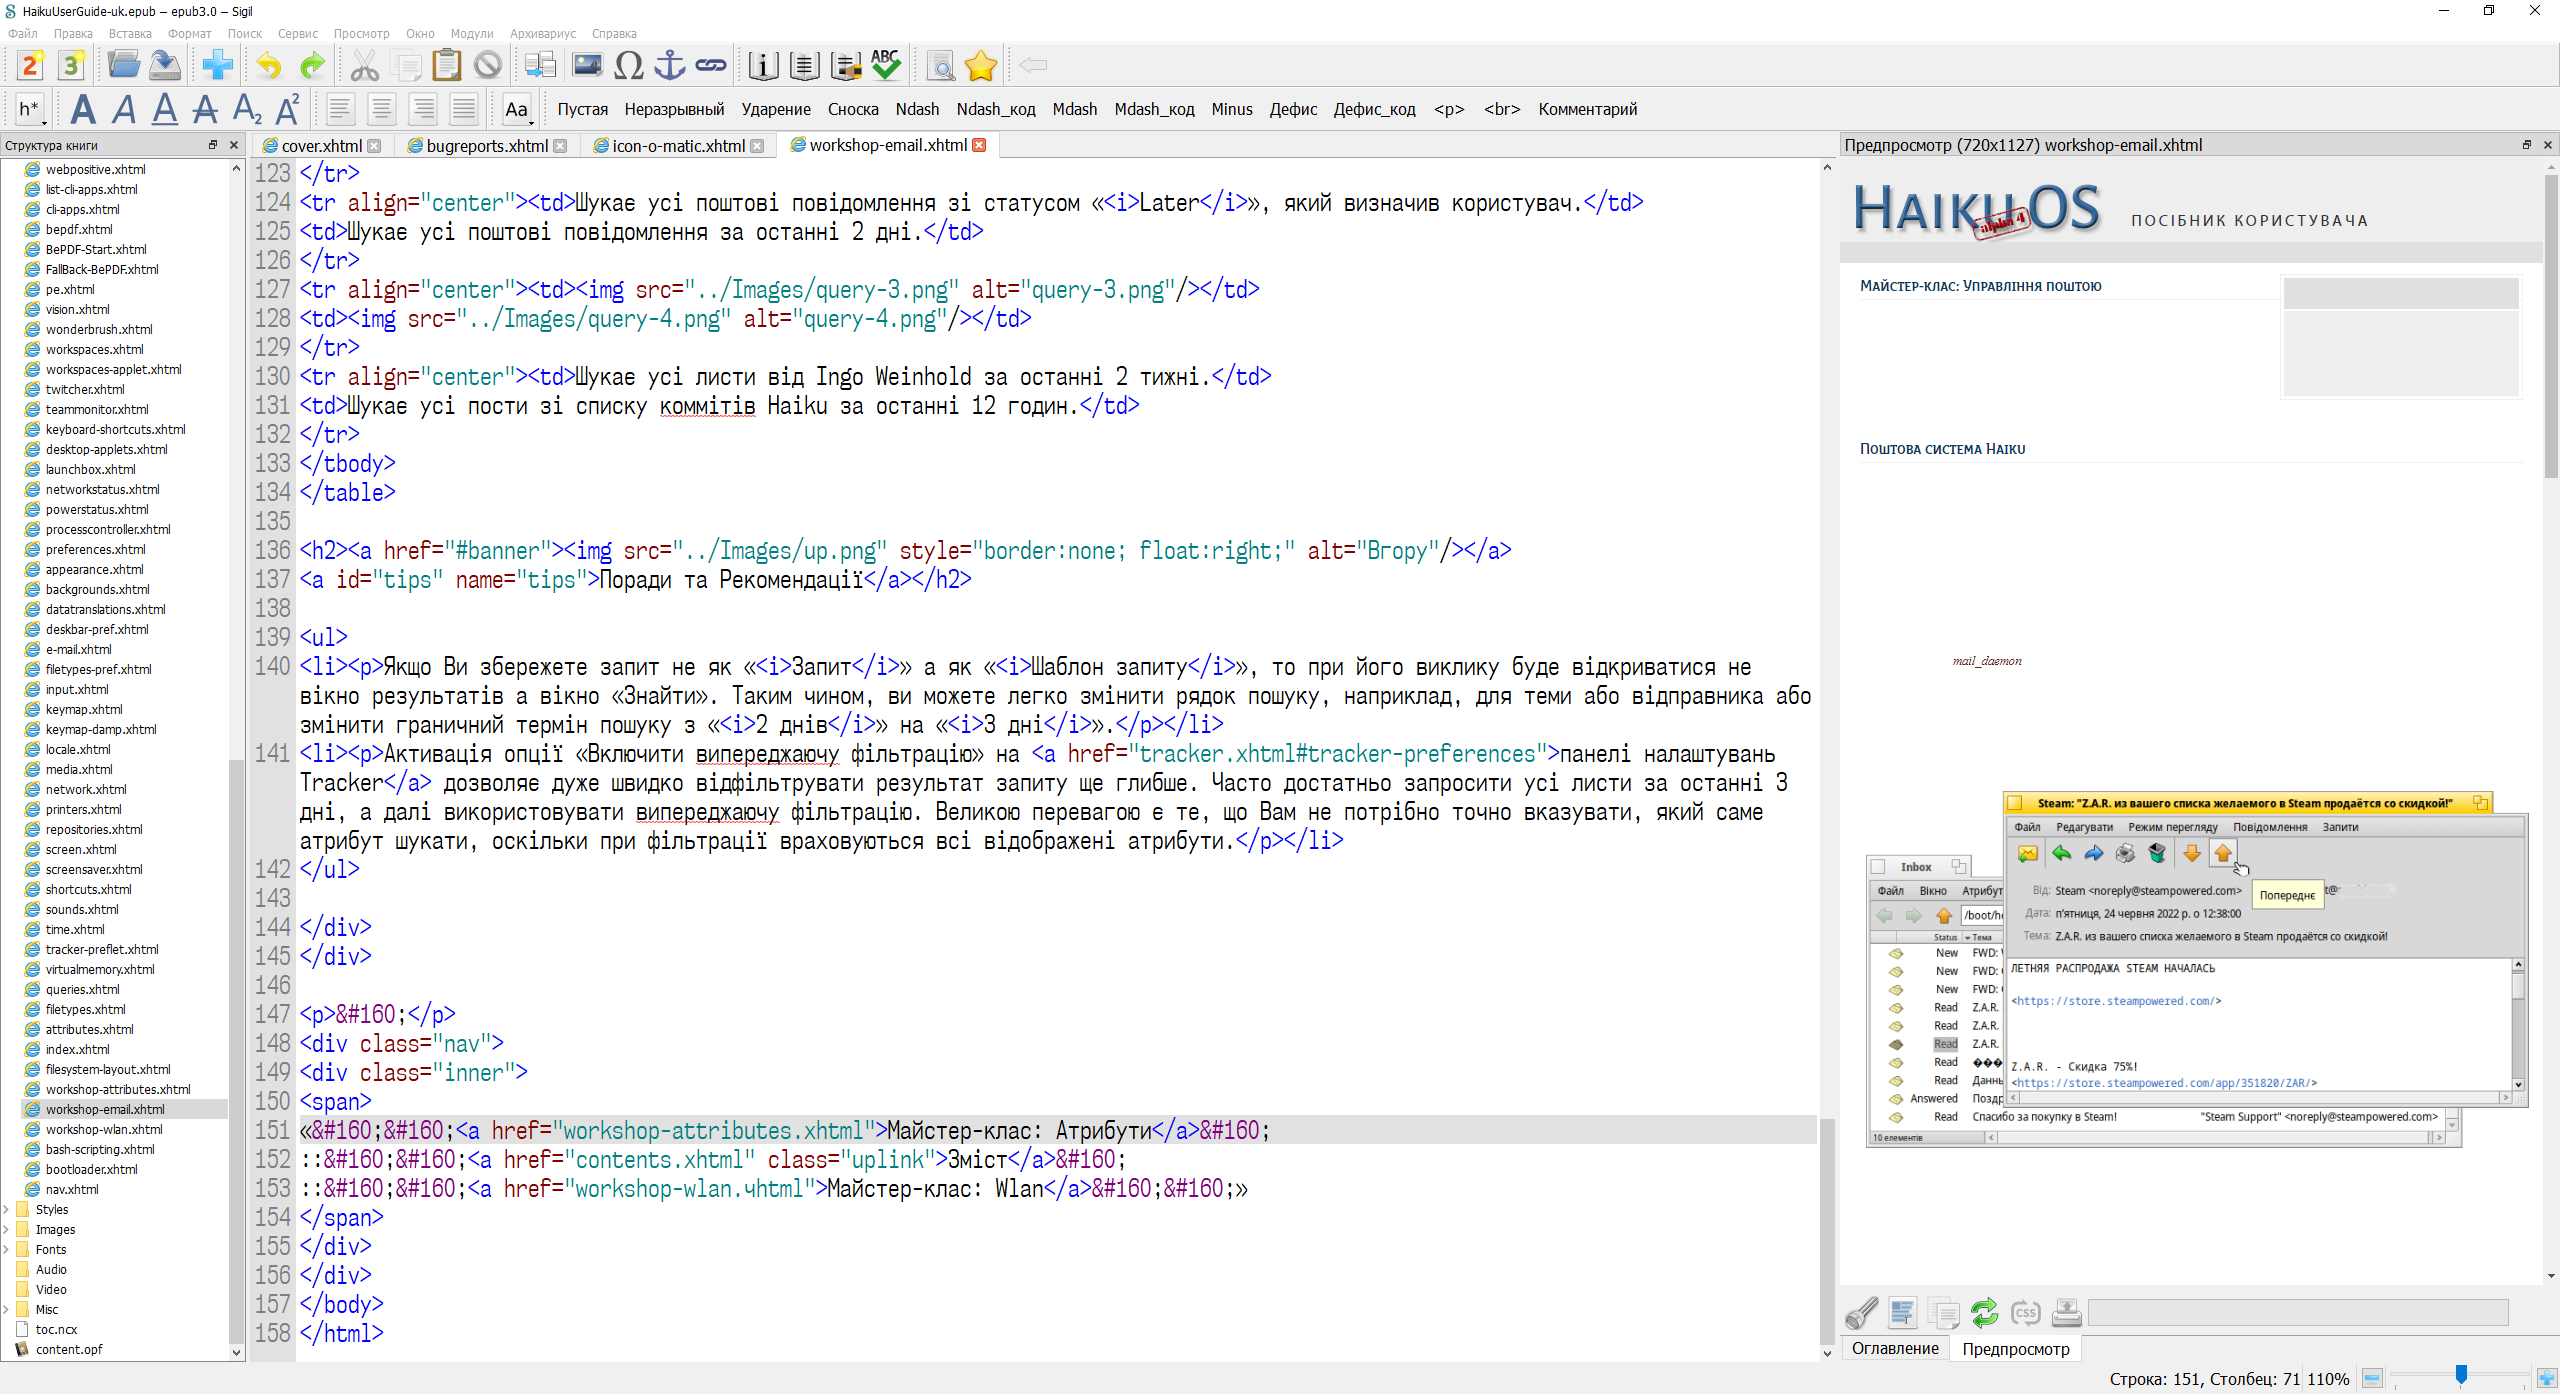The image size is (2560, 1394).
Task: Open the Модули menu
Action: [x=472, y=33]
